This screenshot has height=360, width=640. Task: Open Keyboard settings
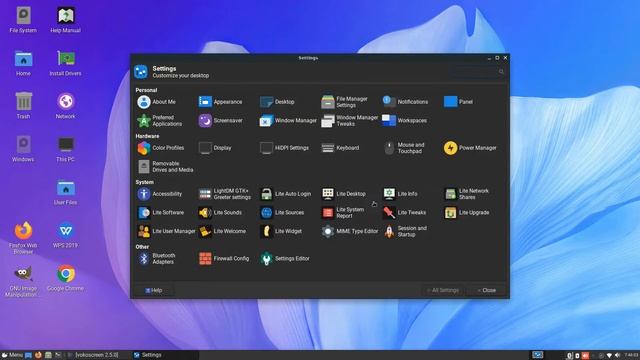(x=340, y=148)
